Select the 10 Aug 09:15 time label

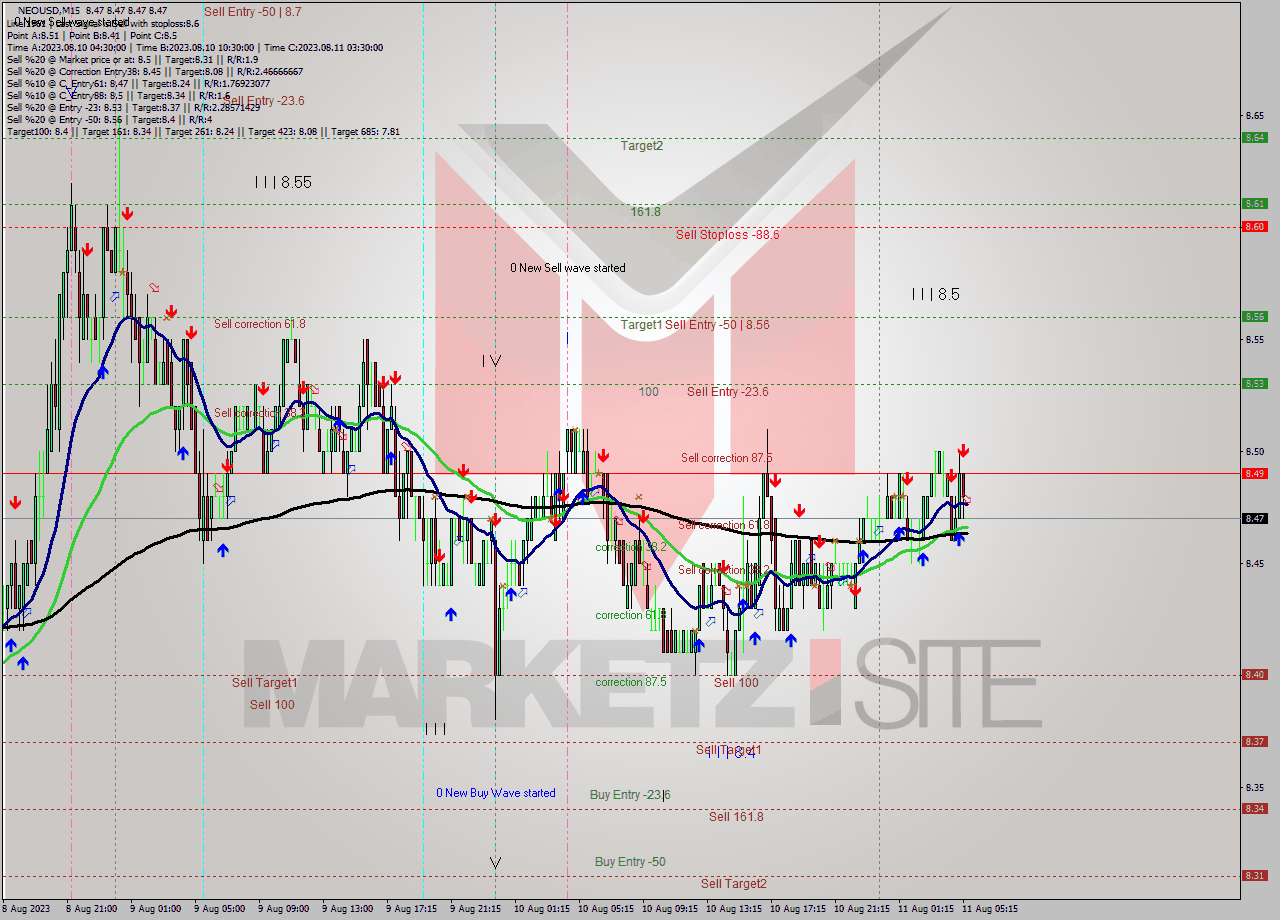tap(669, 909)
